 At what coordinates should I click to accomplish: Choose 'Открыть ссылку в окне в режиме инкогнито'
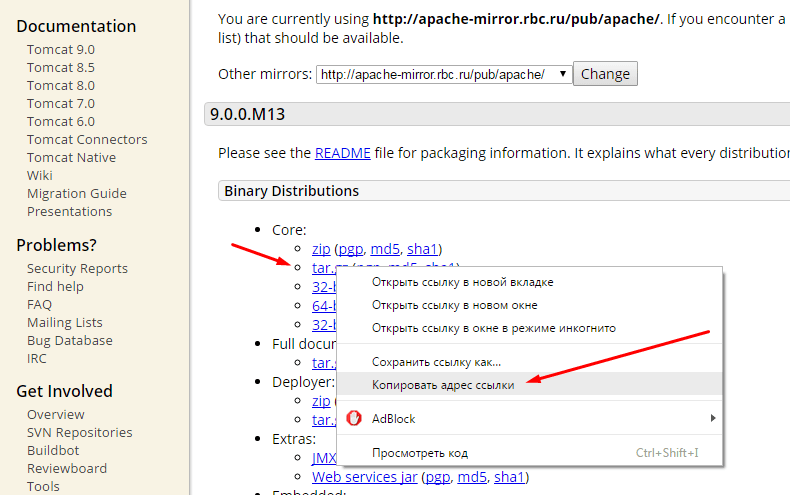(x=494, y=328)
